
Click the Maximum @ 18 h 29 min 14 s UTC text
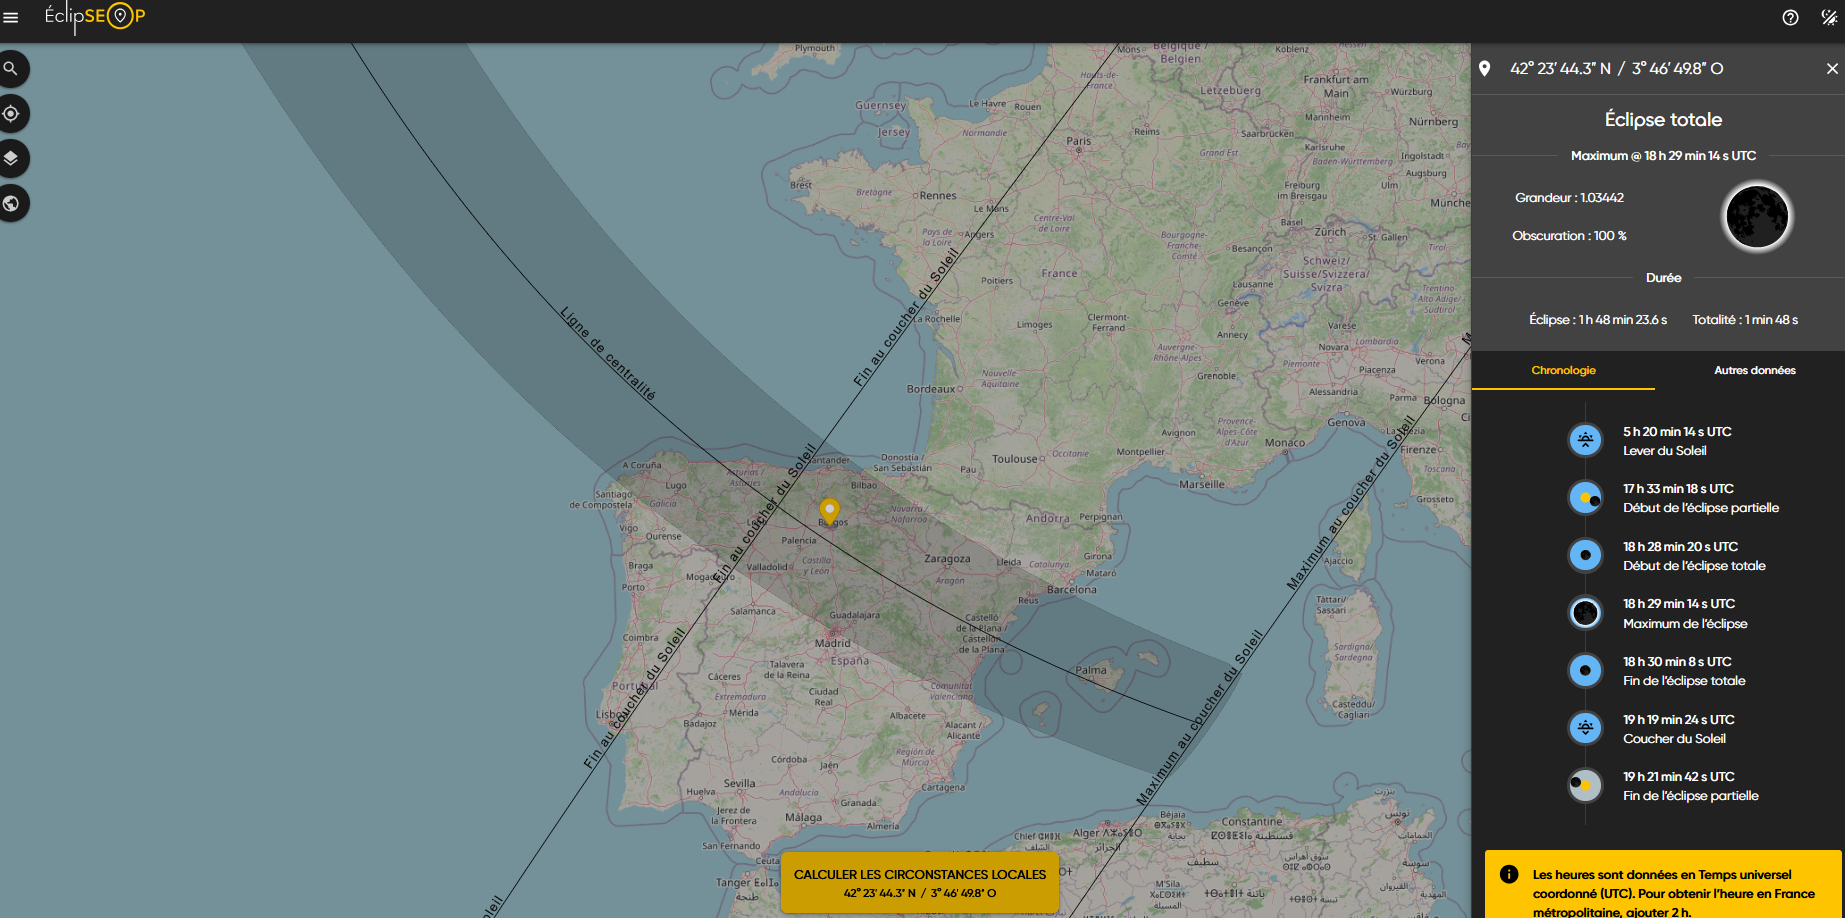pyautogui.click(x=1663, y=155)
